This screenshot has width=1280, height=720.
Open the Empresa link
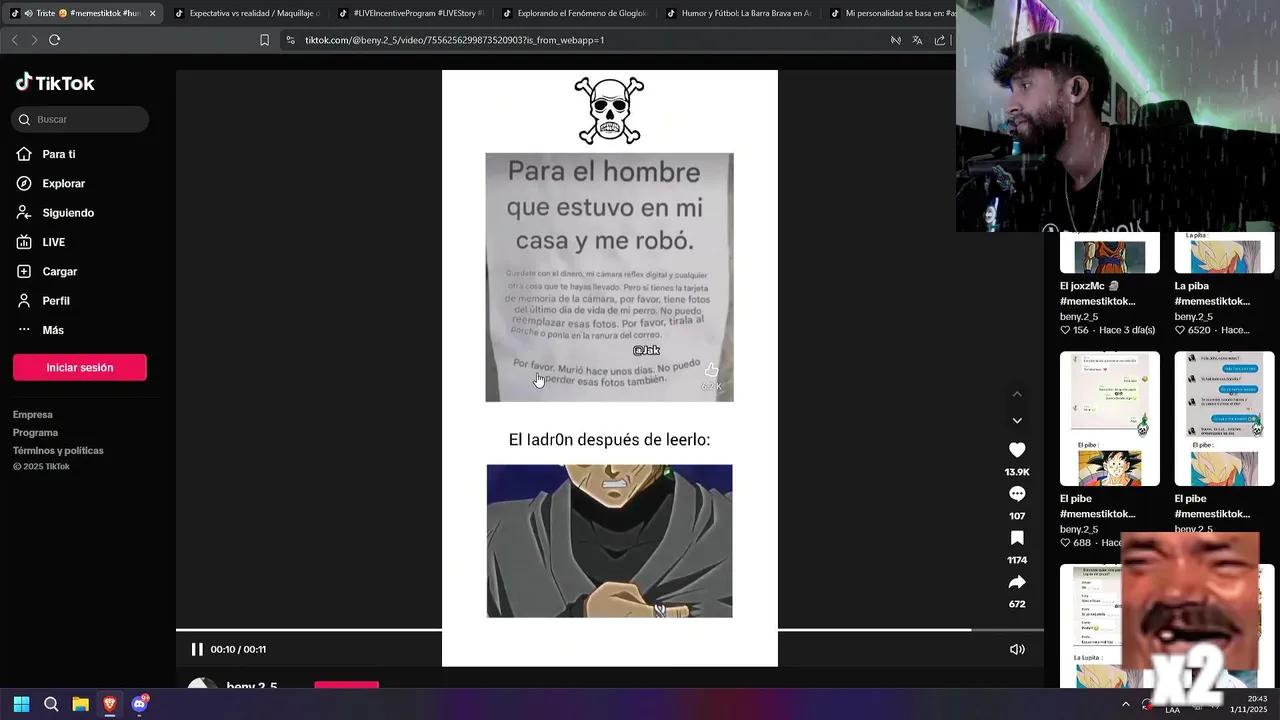[x=33, y=414]
